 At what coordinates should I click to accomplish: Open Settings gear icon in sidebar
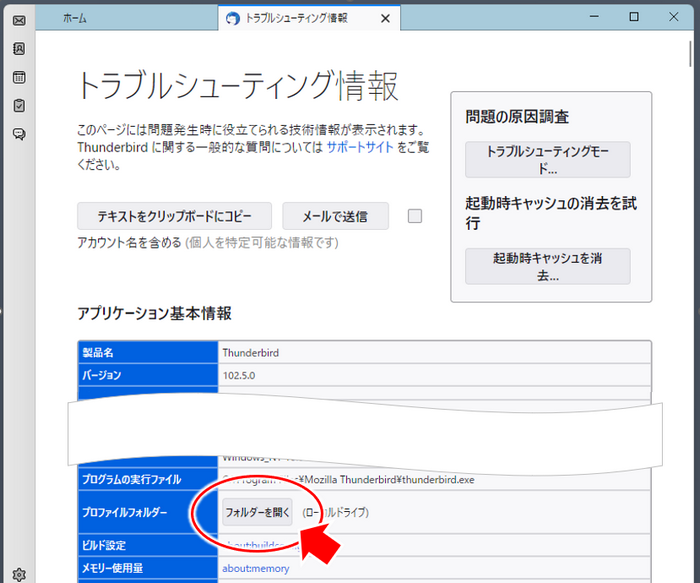(x=19, y=574)
